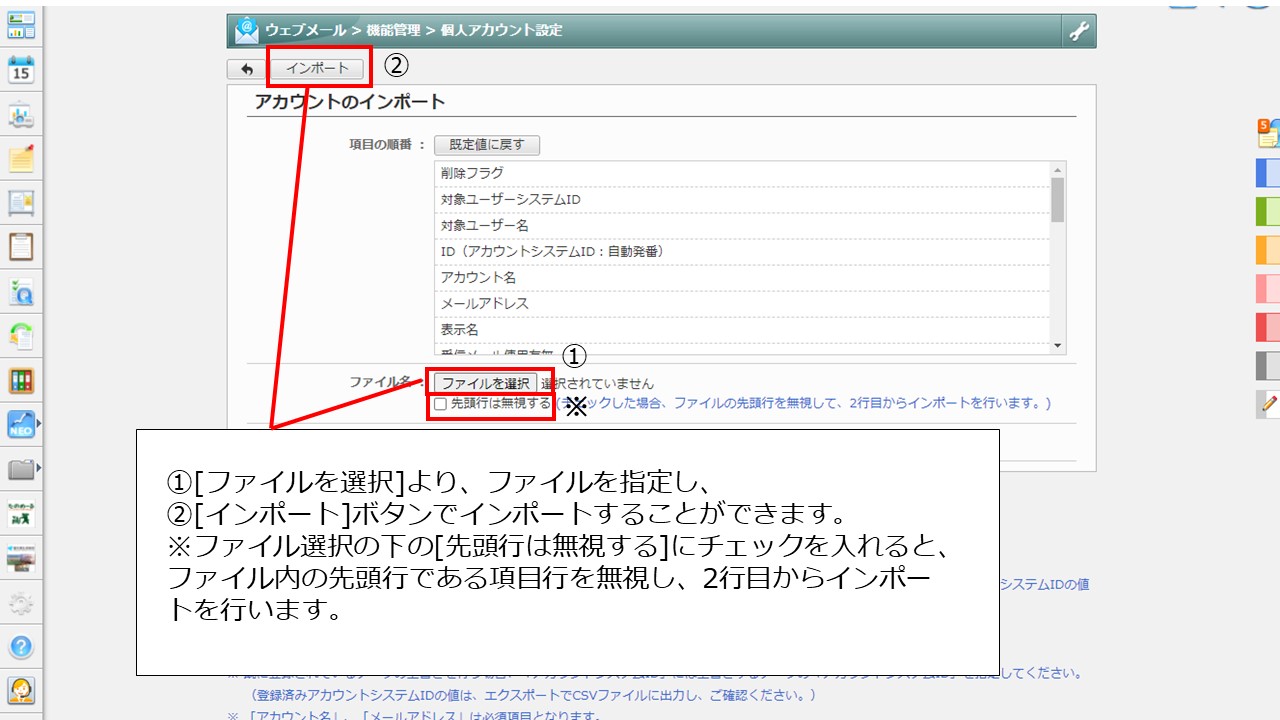This screenshot has width=1280, height=720.
Task: Select the green sticky color tab
Action: coord(1268,211)
